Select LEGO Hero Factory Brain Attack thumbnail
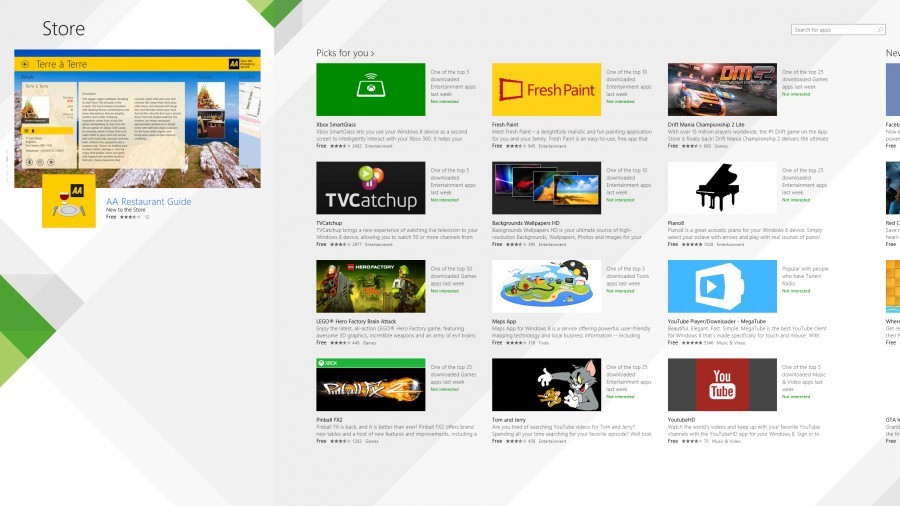 (370, 287)
